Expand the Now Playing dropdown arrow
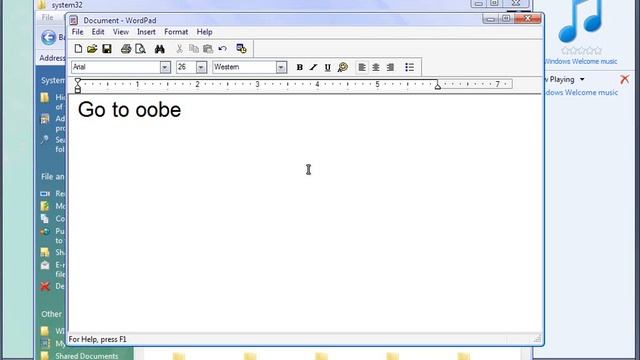This screenshot has width=640, height=360. tap(582, 80)
